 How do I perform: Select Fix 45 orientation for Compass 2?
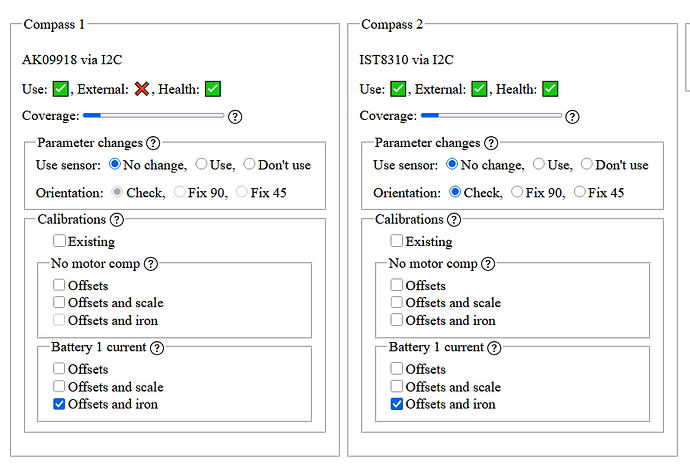(580, 192)
